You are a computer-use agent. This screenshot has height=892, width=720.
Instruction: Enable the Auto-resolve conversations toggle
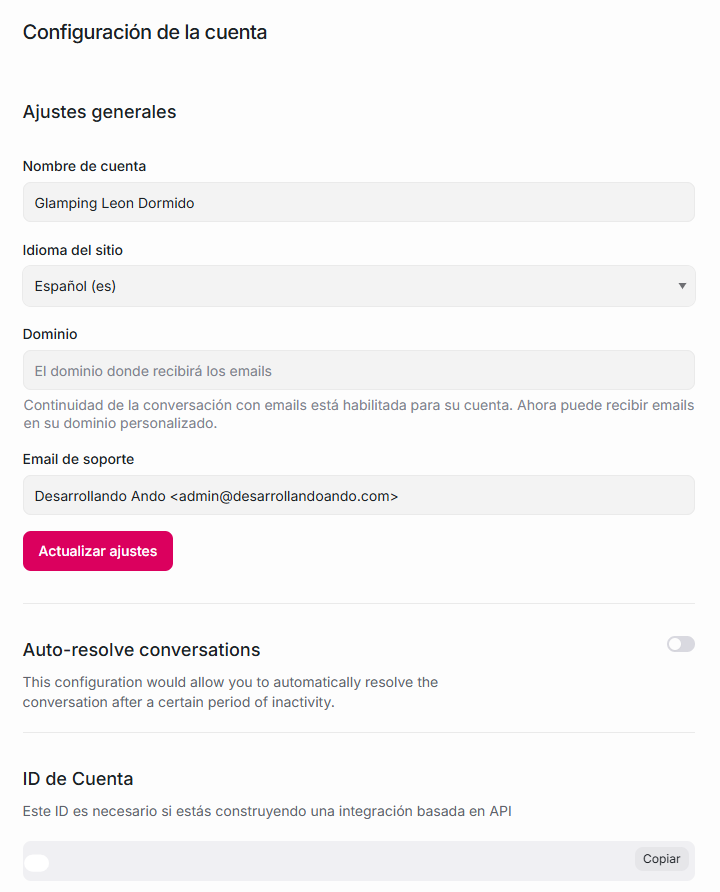pos(681,644)
